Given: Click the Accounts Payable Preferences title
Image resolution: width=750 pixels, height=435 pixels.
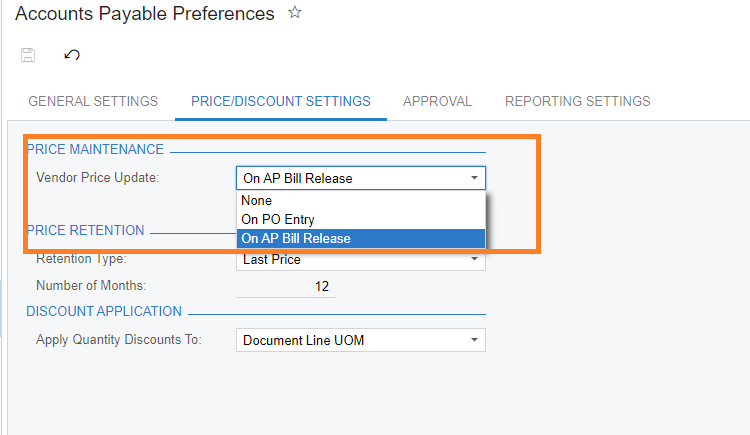Looking at the screenshot, I should point(144,14).
